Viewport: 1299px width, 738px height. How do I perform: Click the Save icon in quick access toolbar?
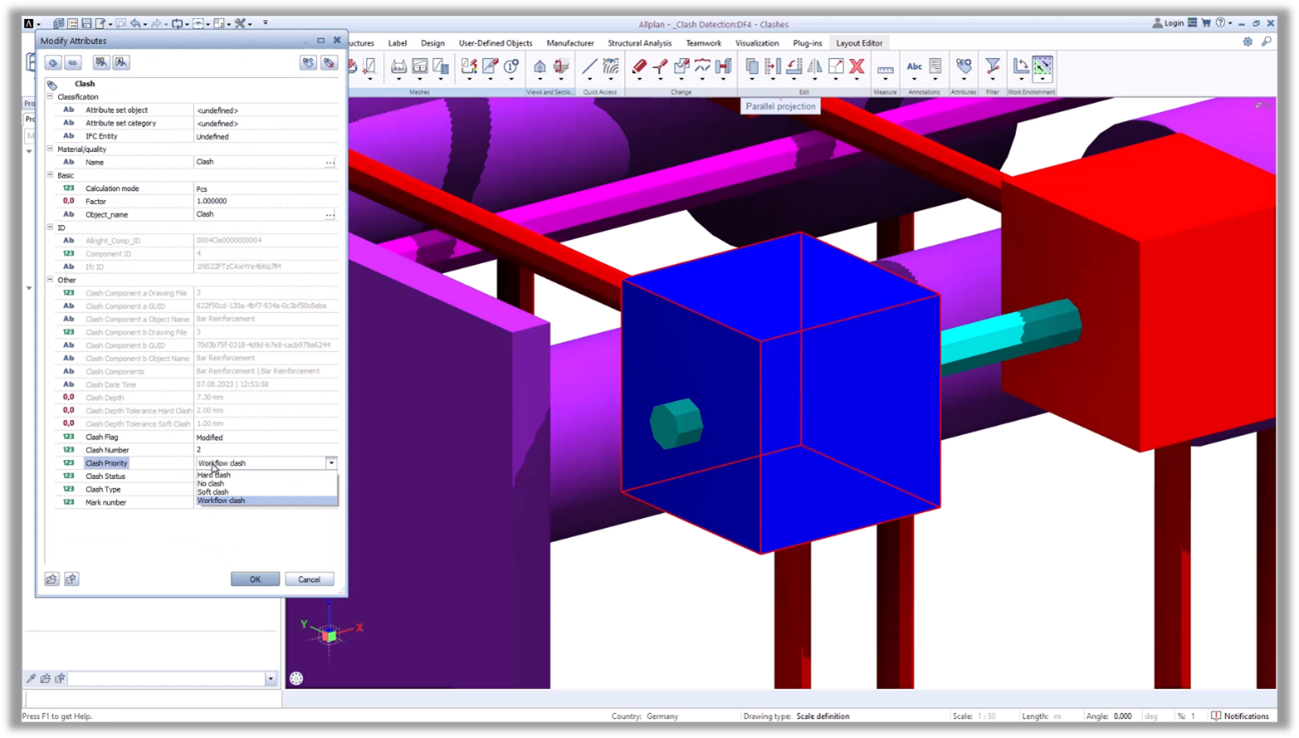(87, 23)
